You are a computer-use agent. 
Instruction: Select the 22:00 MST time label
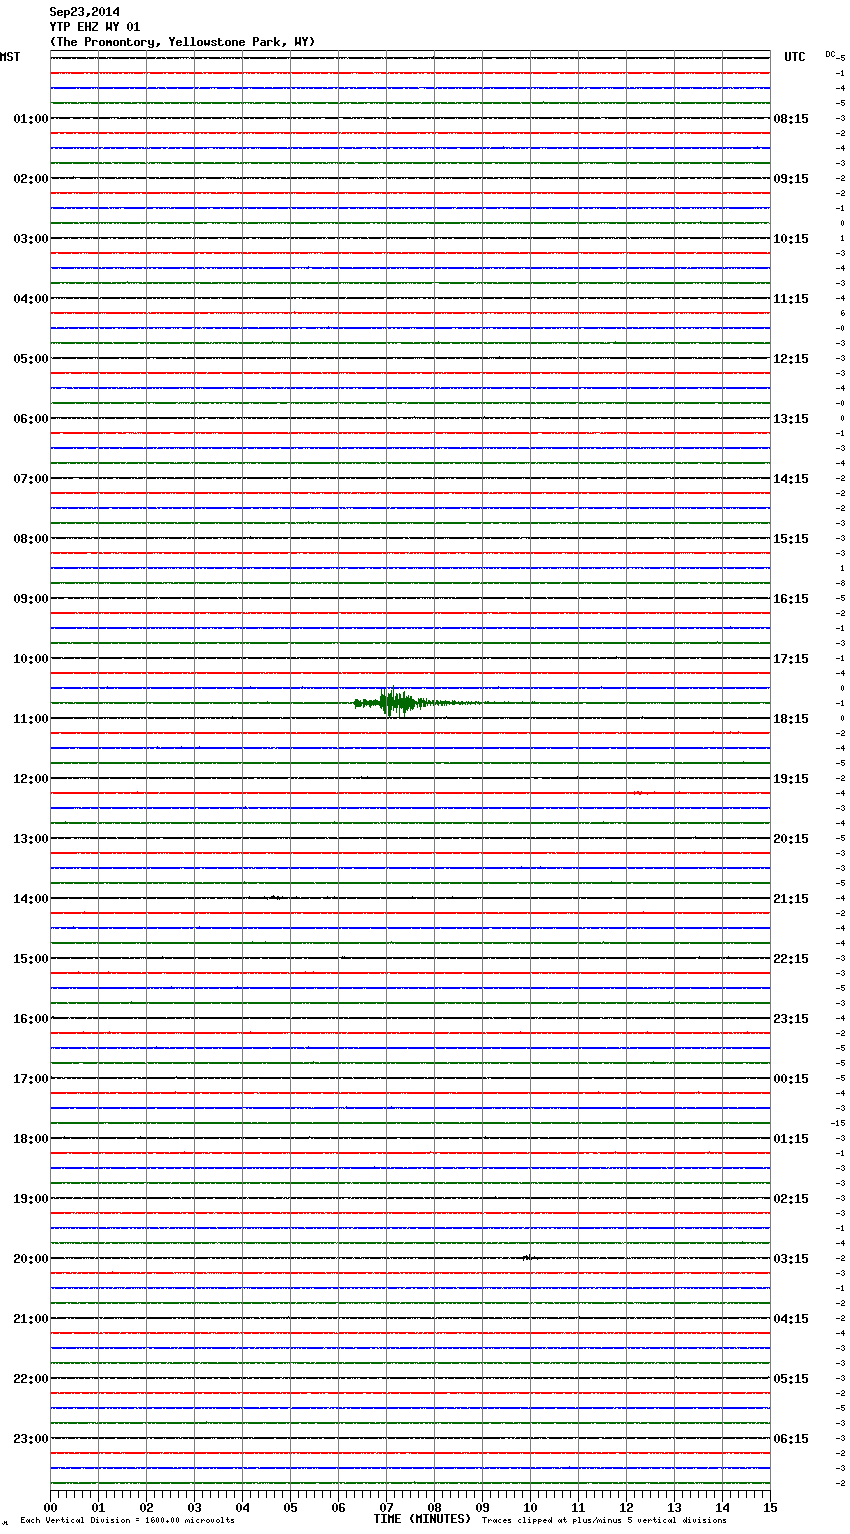(x=31, y=1379)
